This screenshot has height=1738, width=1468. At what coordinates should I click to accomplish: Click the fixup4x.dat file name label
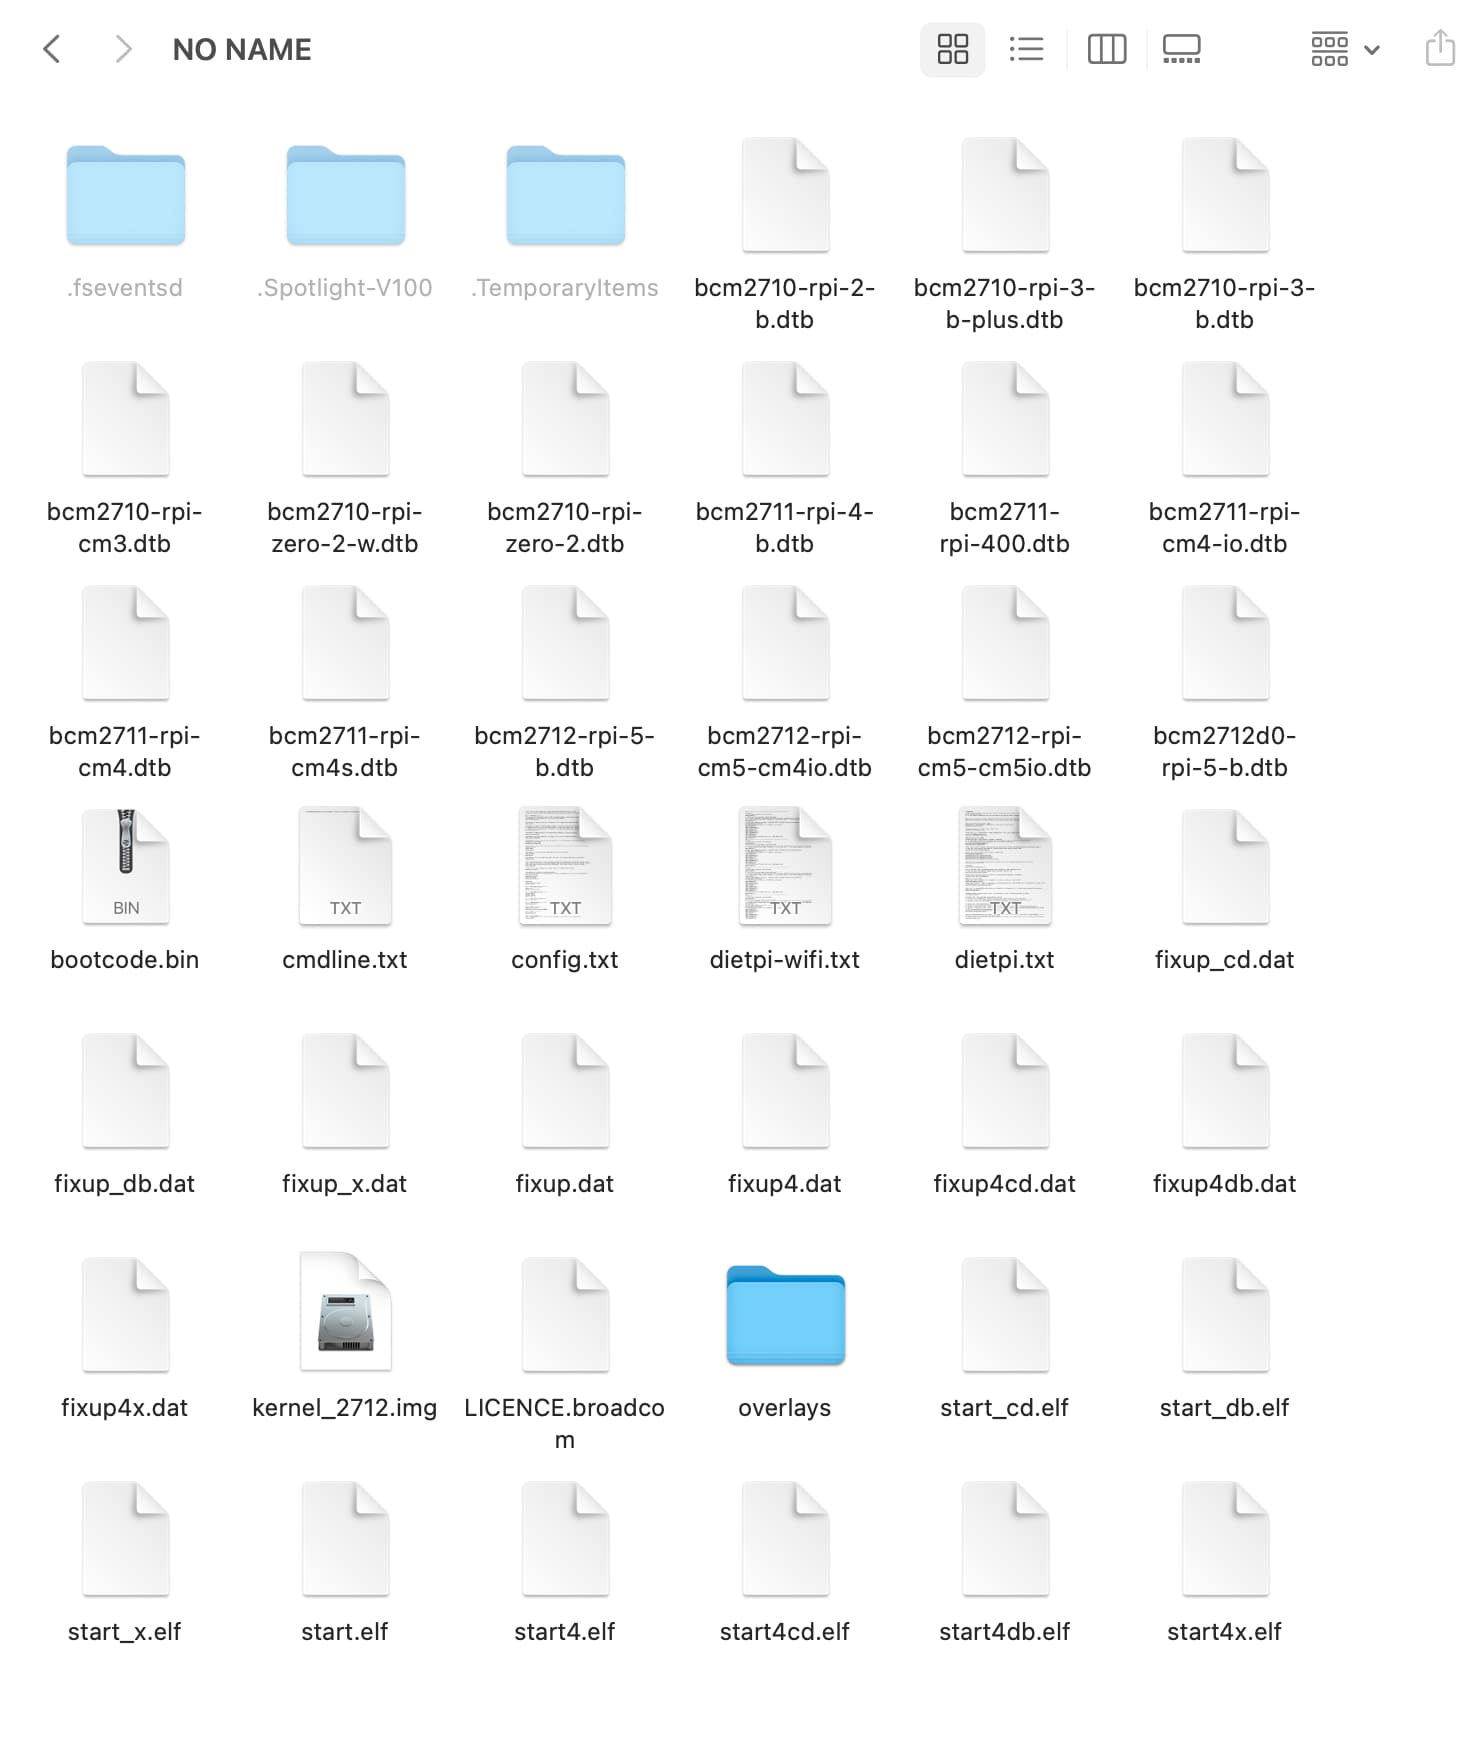tap(125, 1408)
